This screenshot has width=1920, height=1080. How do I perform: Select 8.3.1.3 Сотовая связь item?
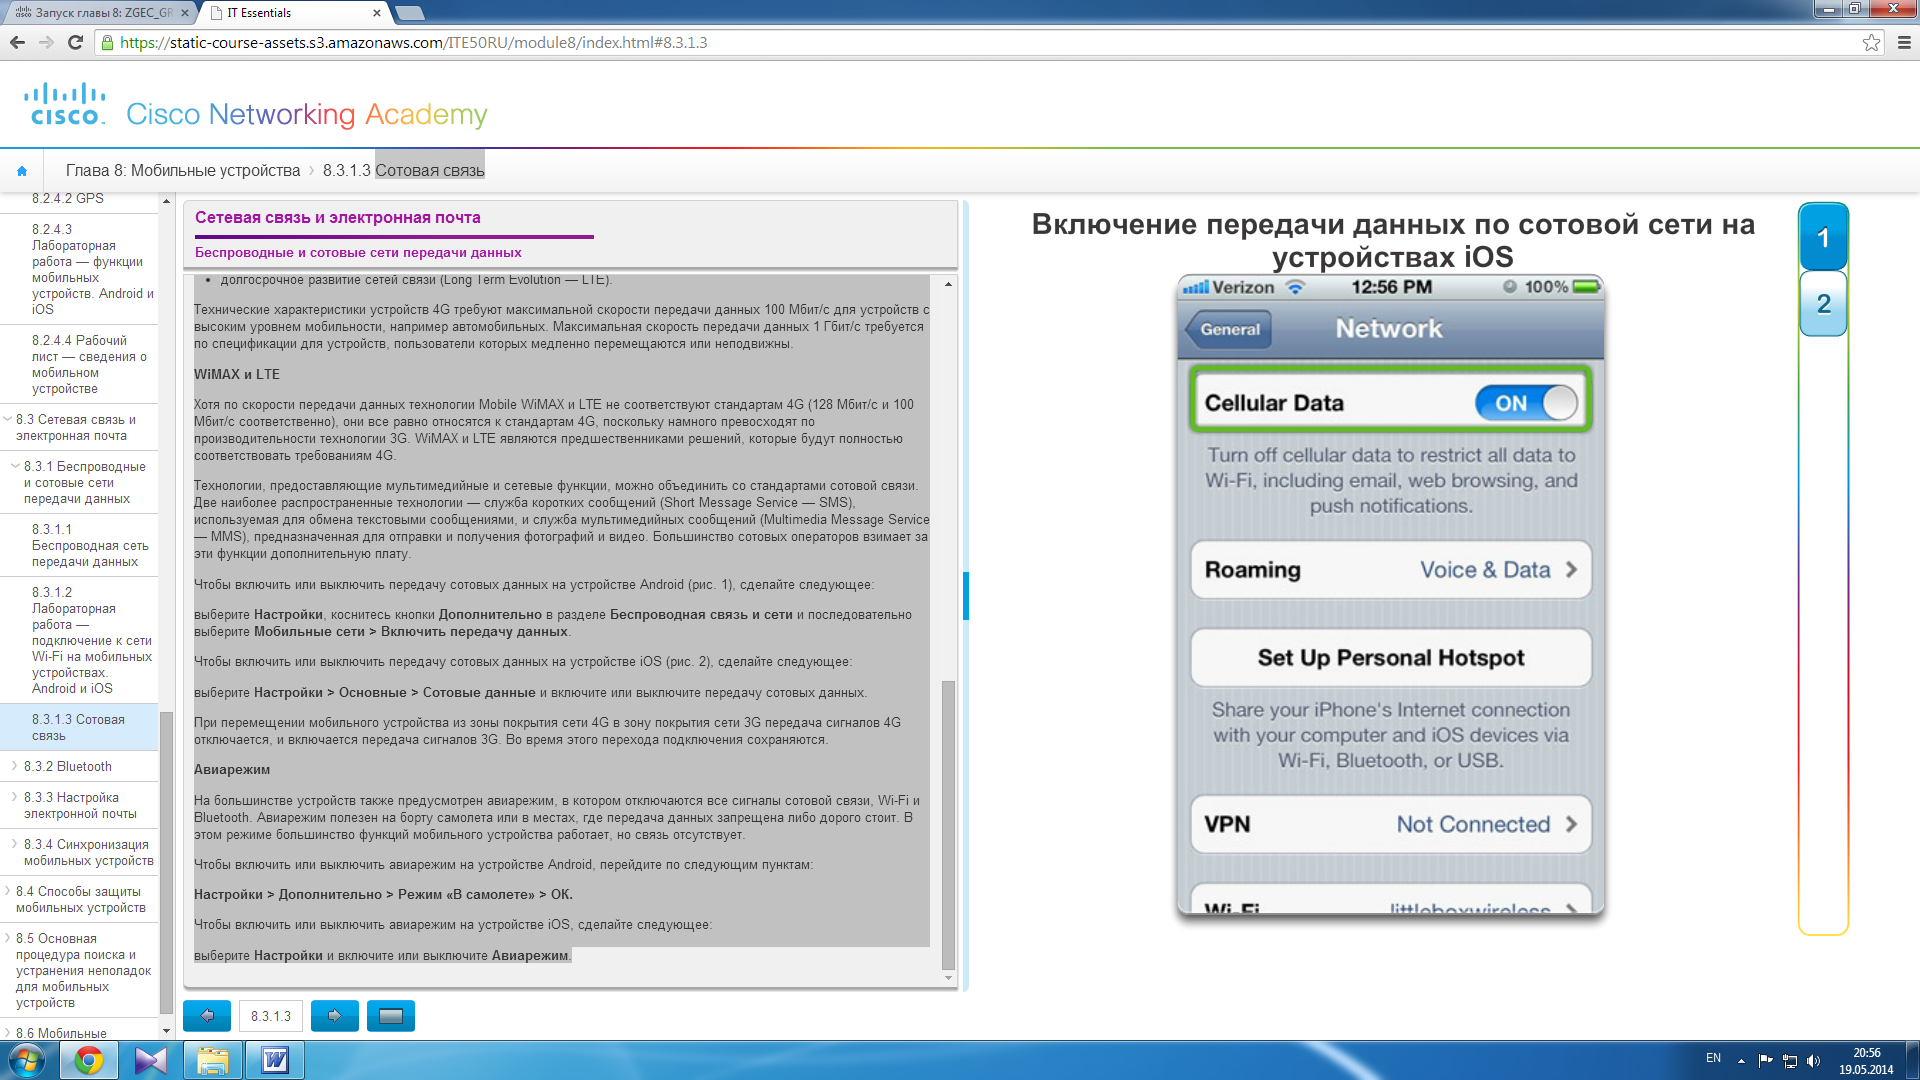[x=78, y=727]
